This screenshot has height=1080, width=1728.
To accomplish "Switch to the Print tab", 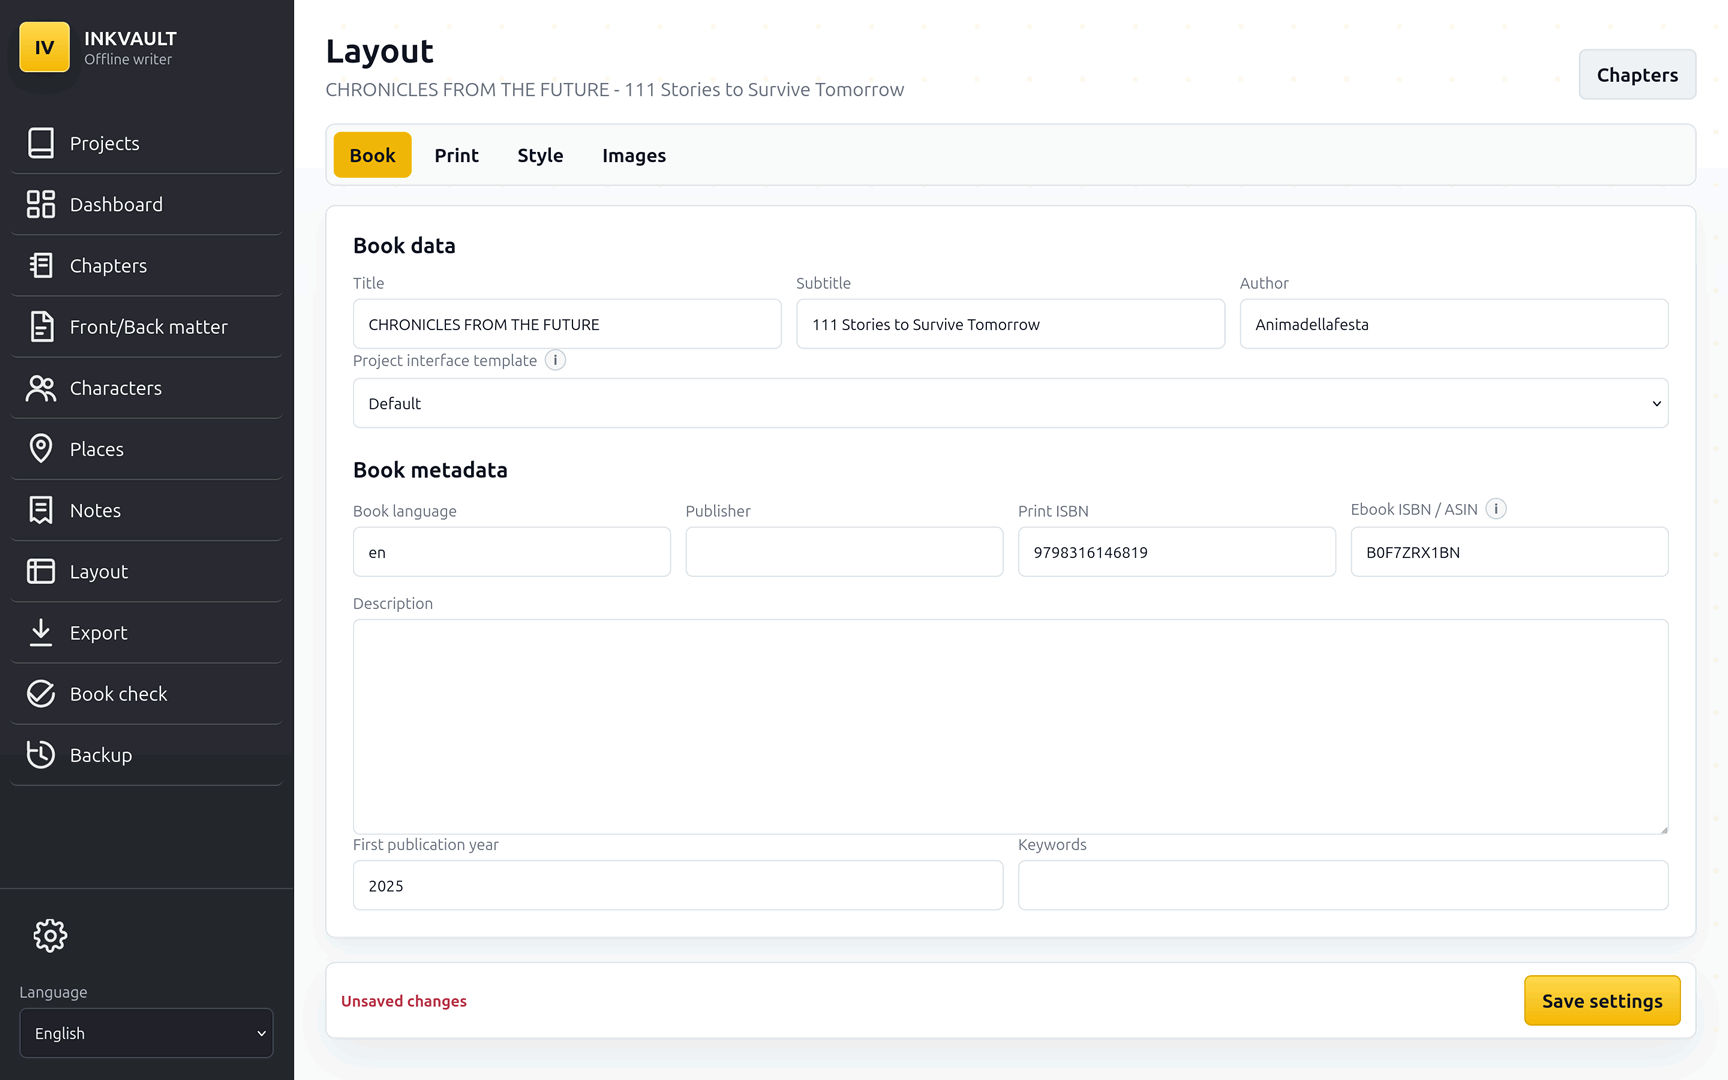I will [456, 155].
